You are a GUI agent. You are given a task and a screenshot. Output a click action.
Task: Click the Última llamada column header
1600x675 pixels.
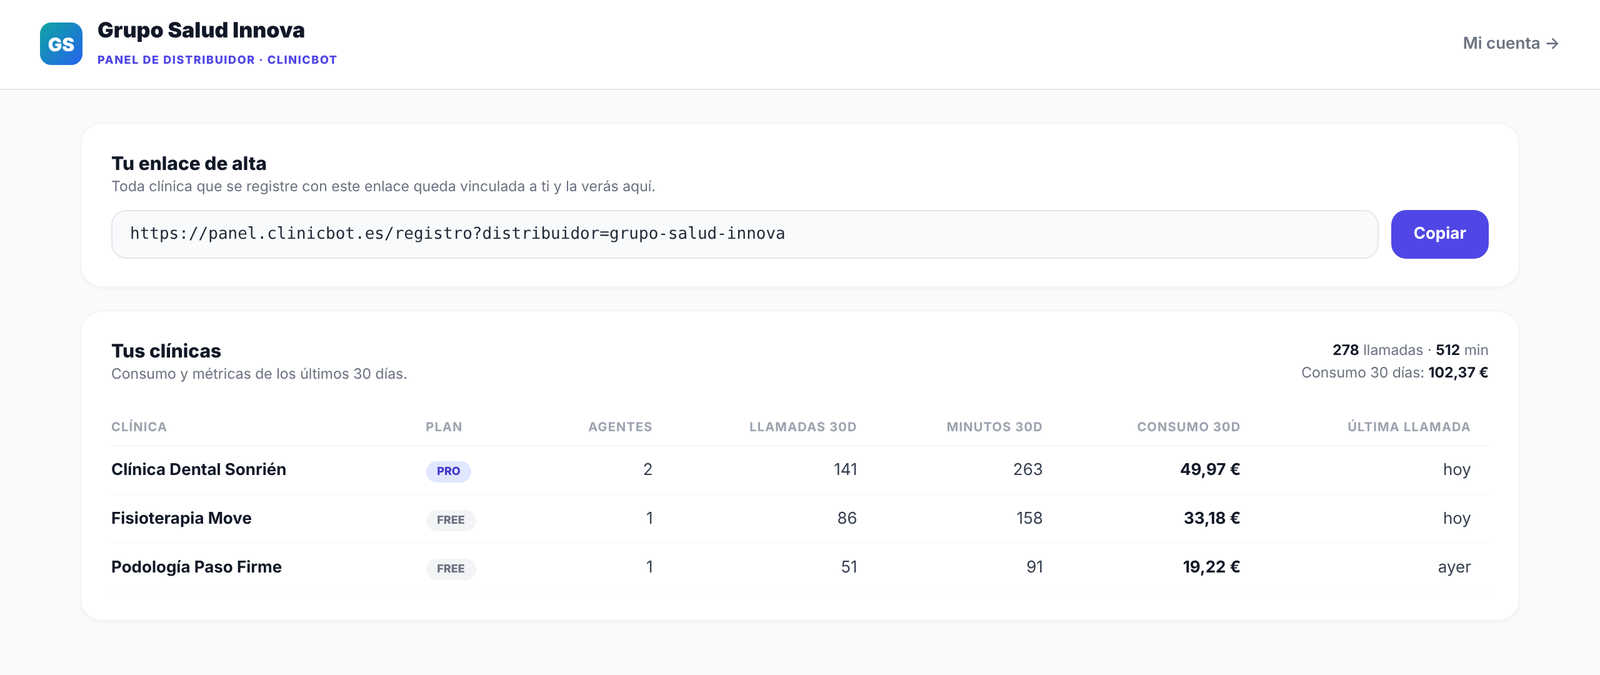point(1408,427)
